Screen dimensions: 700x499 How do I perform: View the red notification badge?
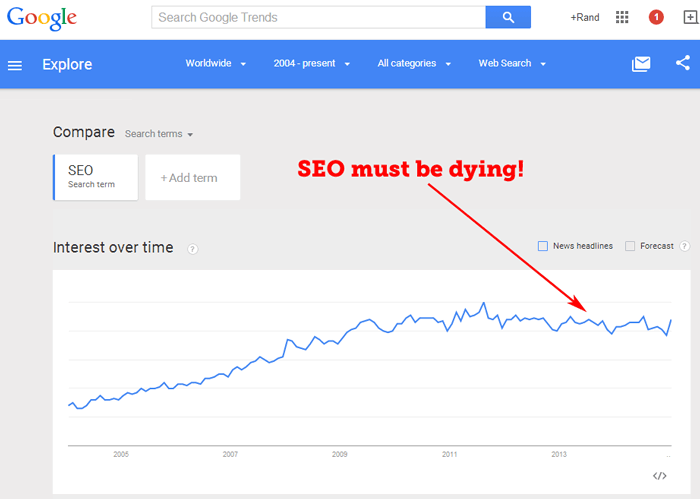(656, 17)
